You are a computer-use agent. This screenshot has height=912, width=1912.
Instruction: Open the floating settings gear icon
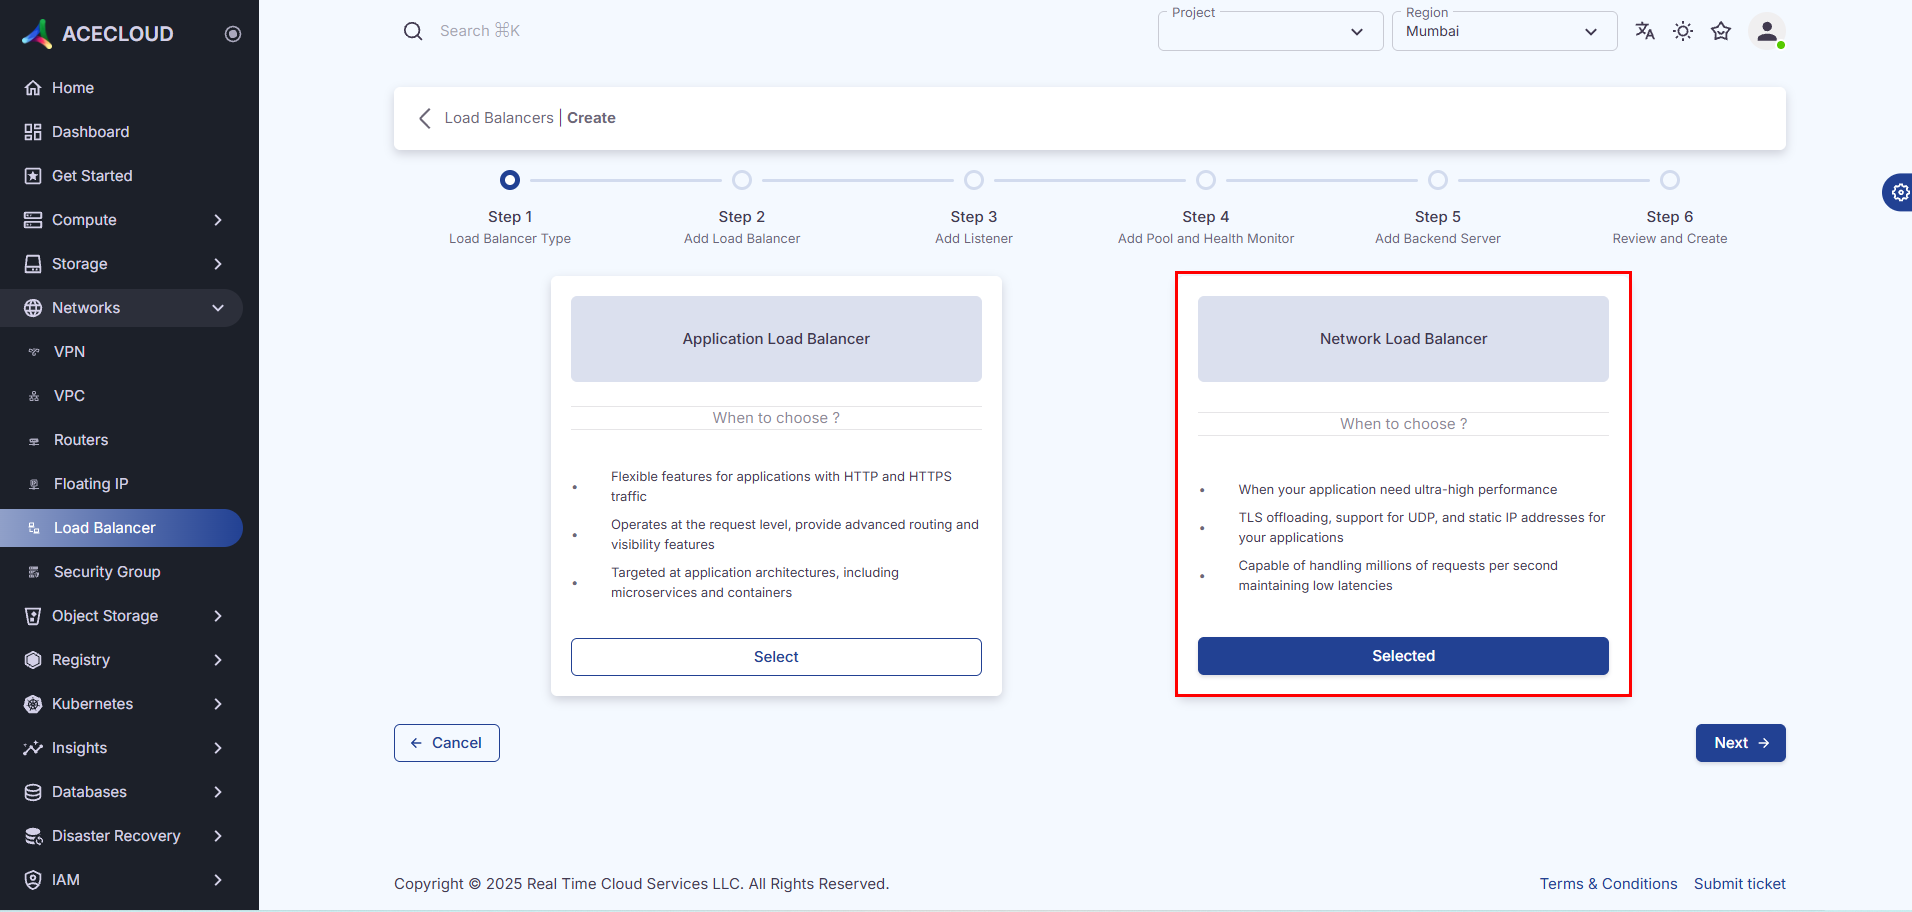click(1899, 192)
